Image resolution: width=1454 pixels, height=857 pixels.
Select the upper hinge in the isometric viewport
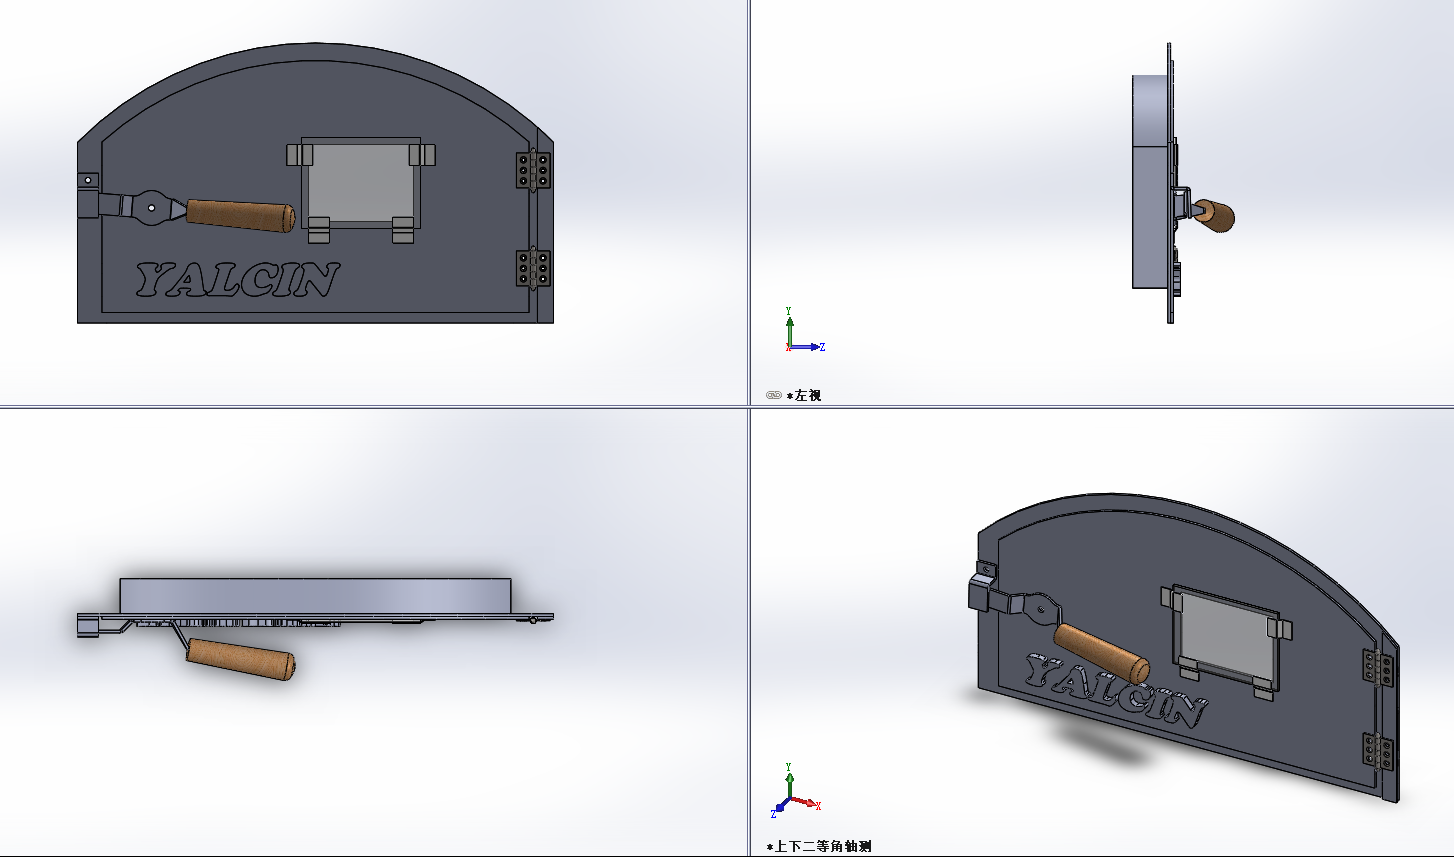pyautogui.click(x=1379, y=669)
